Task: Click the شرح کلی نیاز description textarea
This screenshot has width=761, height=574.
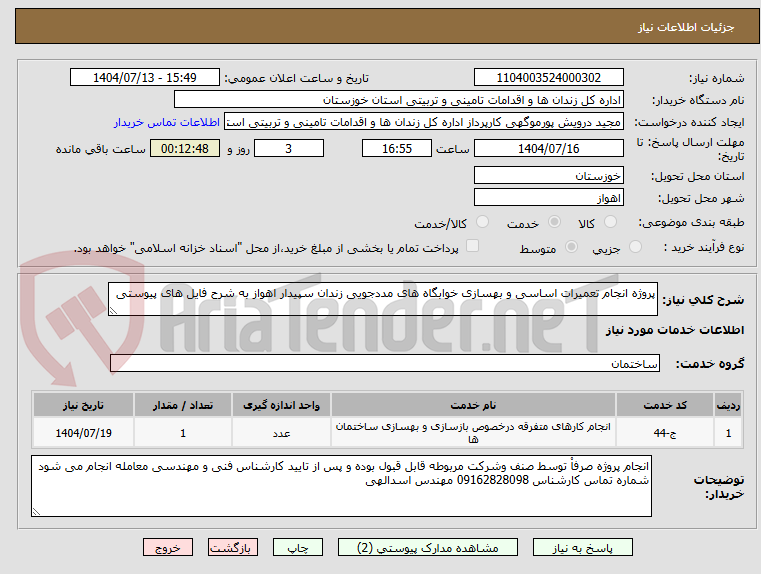Action: pyautogui.click(x=382, y=299)
